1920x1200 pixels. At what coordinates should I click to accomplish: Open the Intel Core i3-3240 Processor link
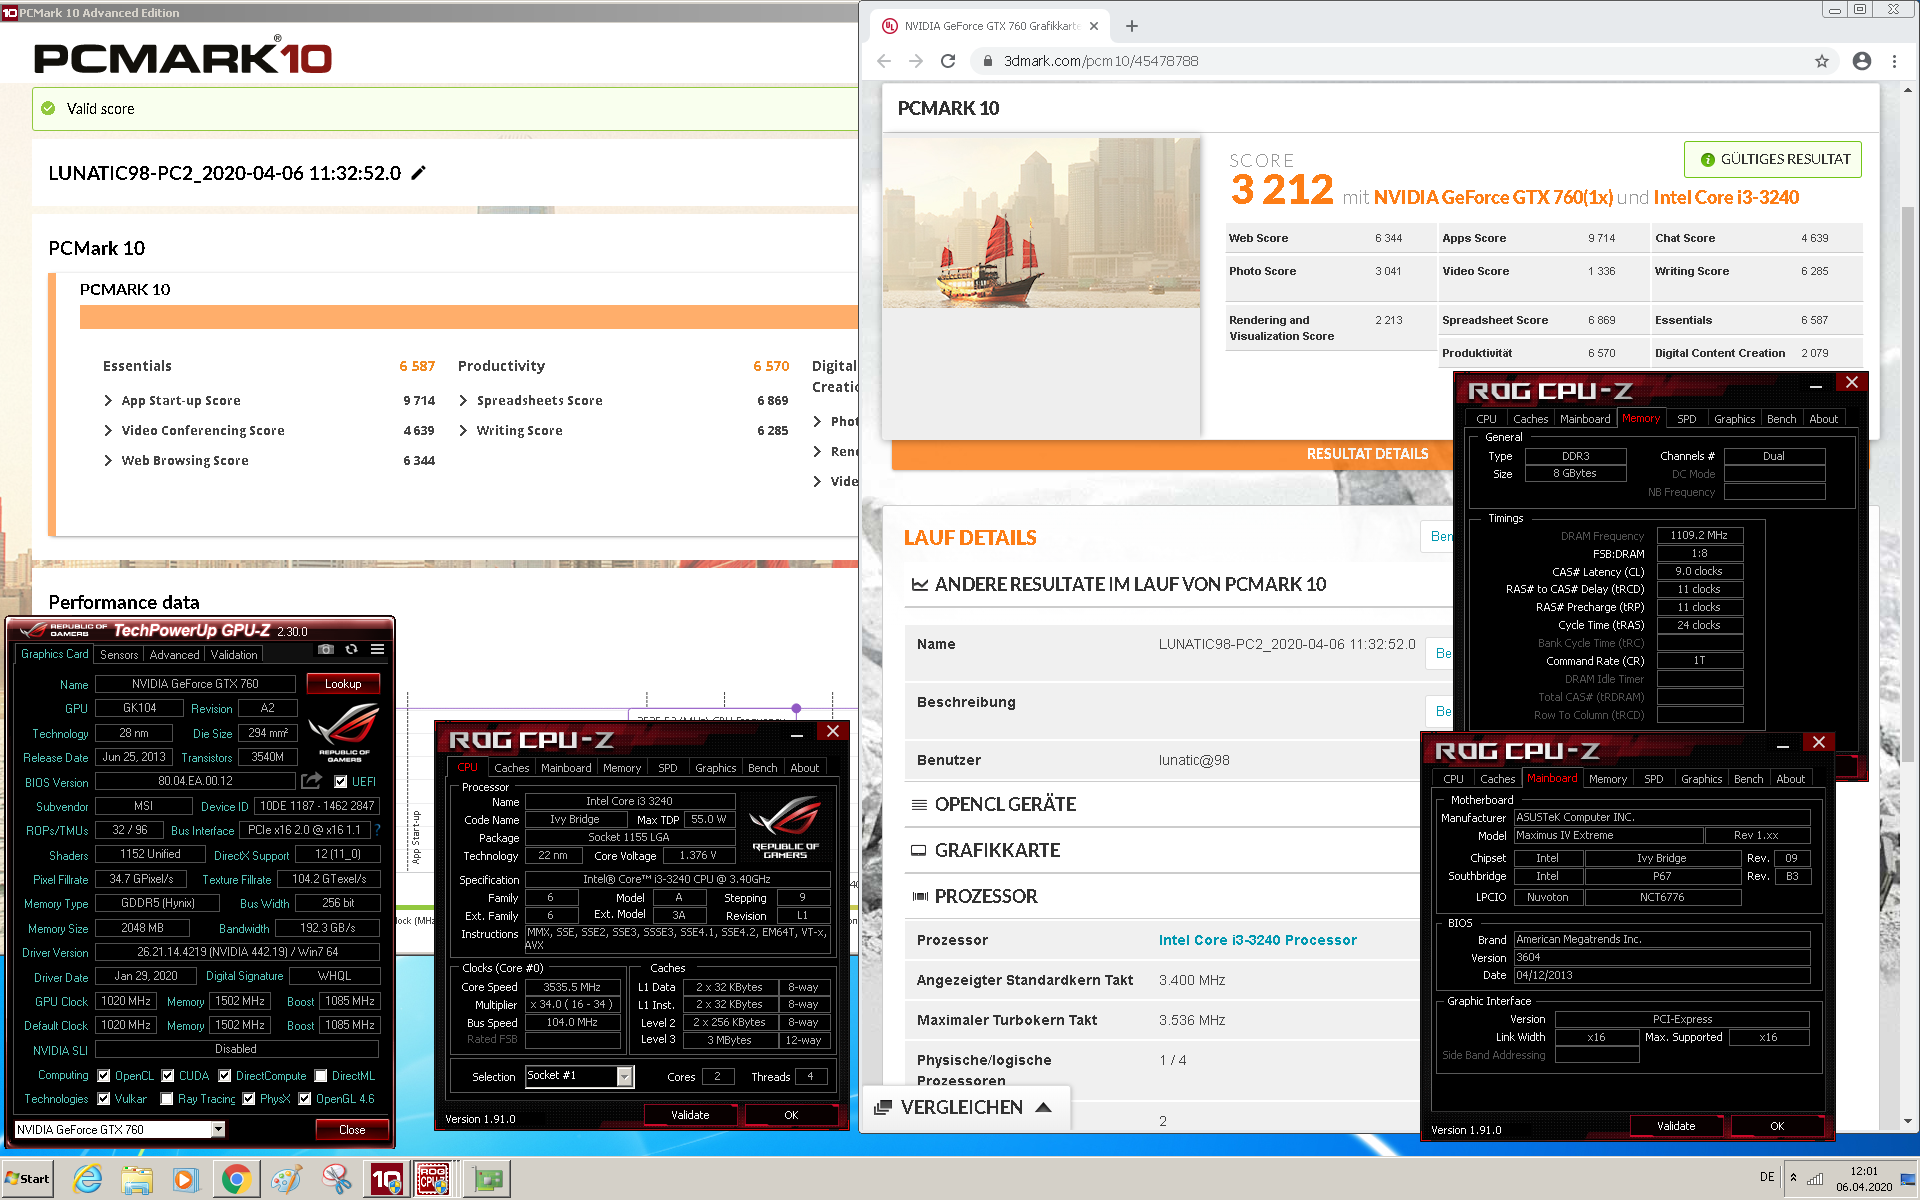(1257, 940)
